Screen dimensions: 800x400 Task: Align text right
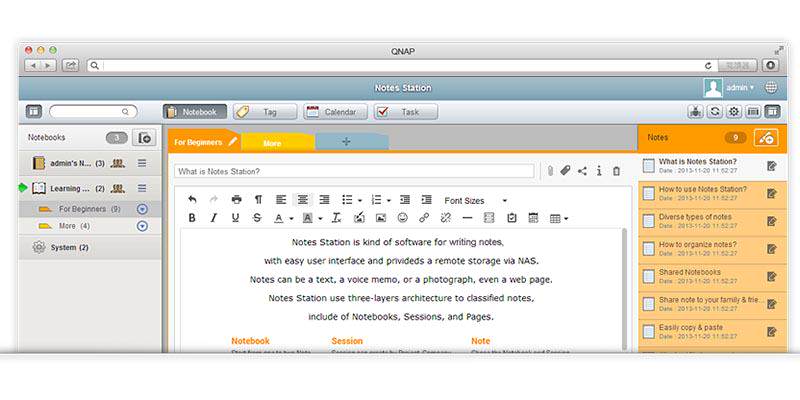pyautogui.click(x=324, y=200)
